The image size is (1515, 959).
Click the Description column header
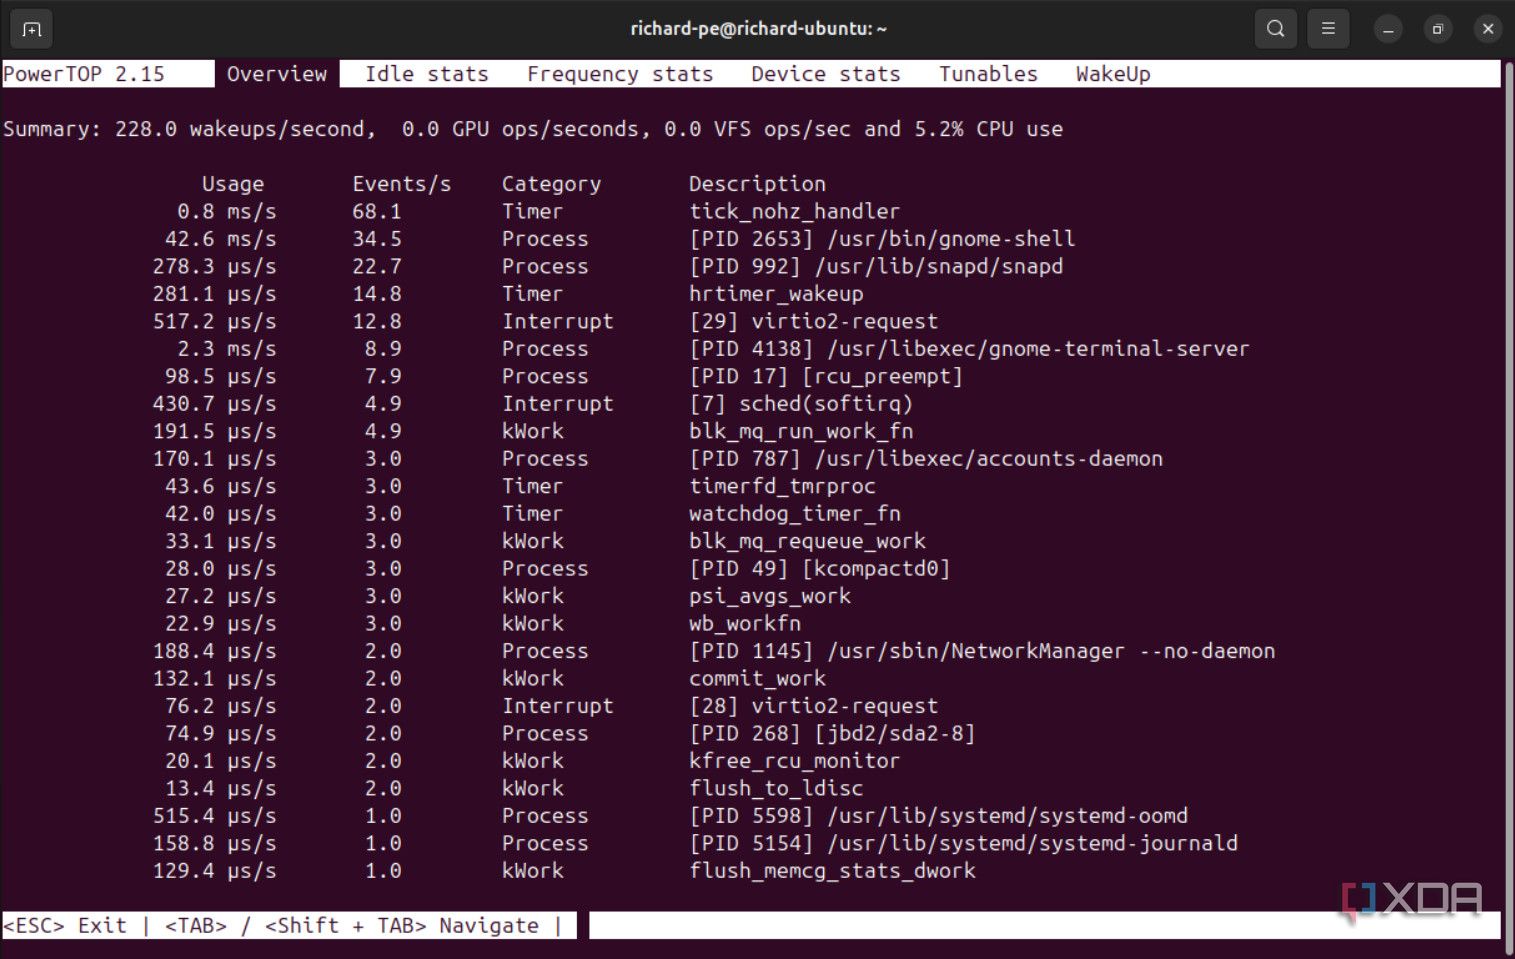click(x=757, y=184)
